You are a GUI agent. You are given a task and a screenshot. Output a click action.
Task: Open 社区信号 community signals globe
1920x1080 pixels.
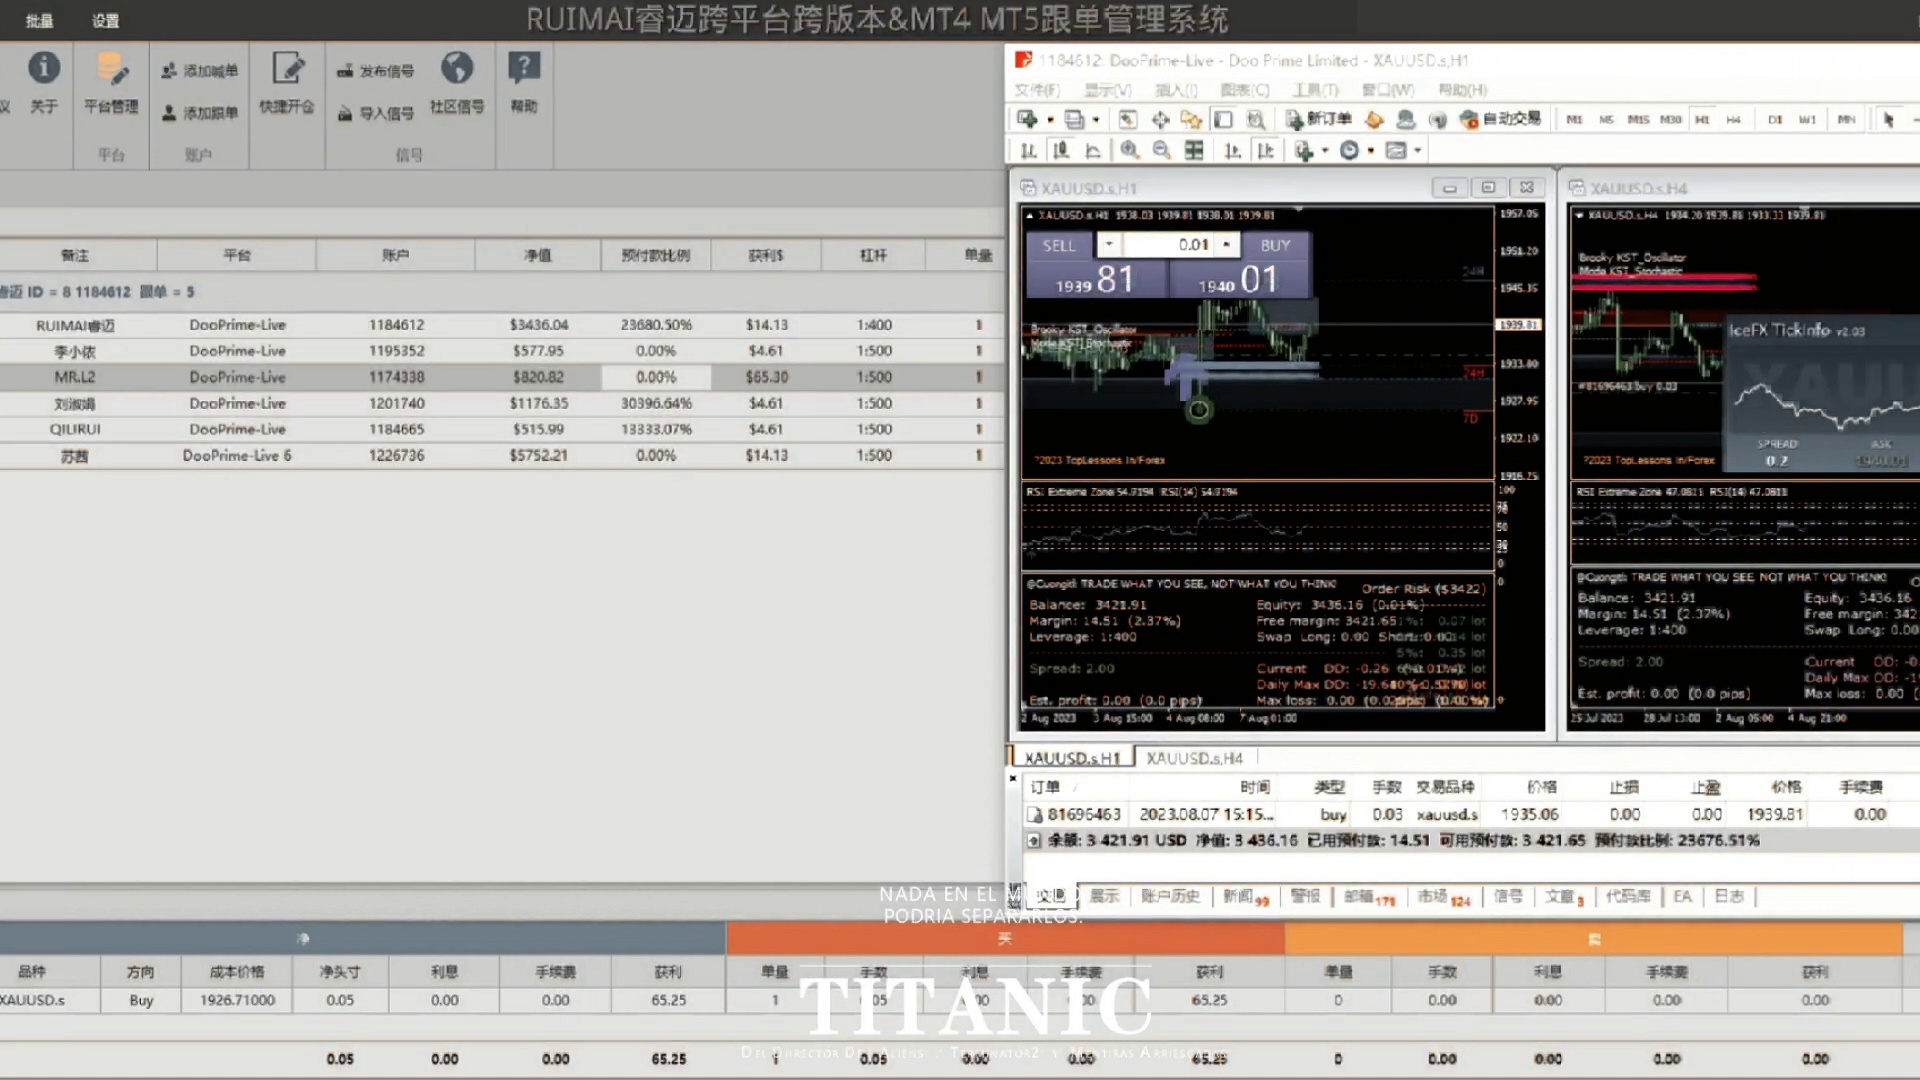[457, 69]
